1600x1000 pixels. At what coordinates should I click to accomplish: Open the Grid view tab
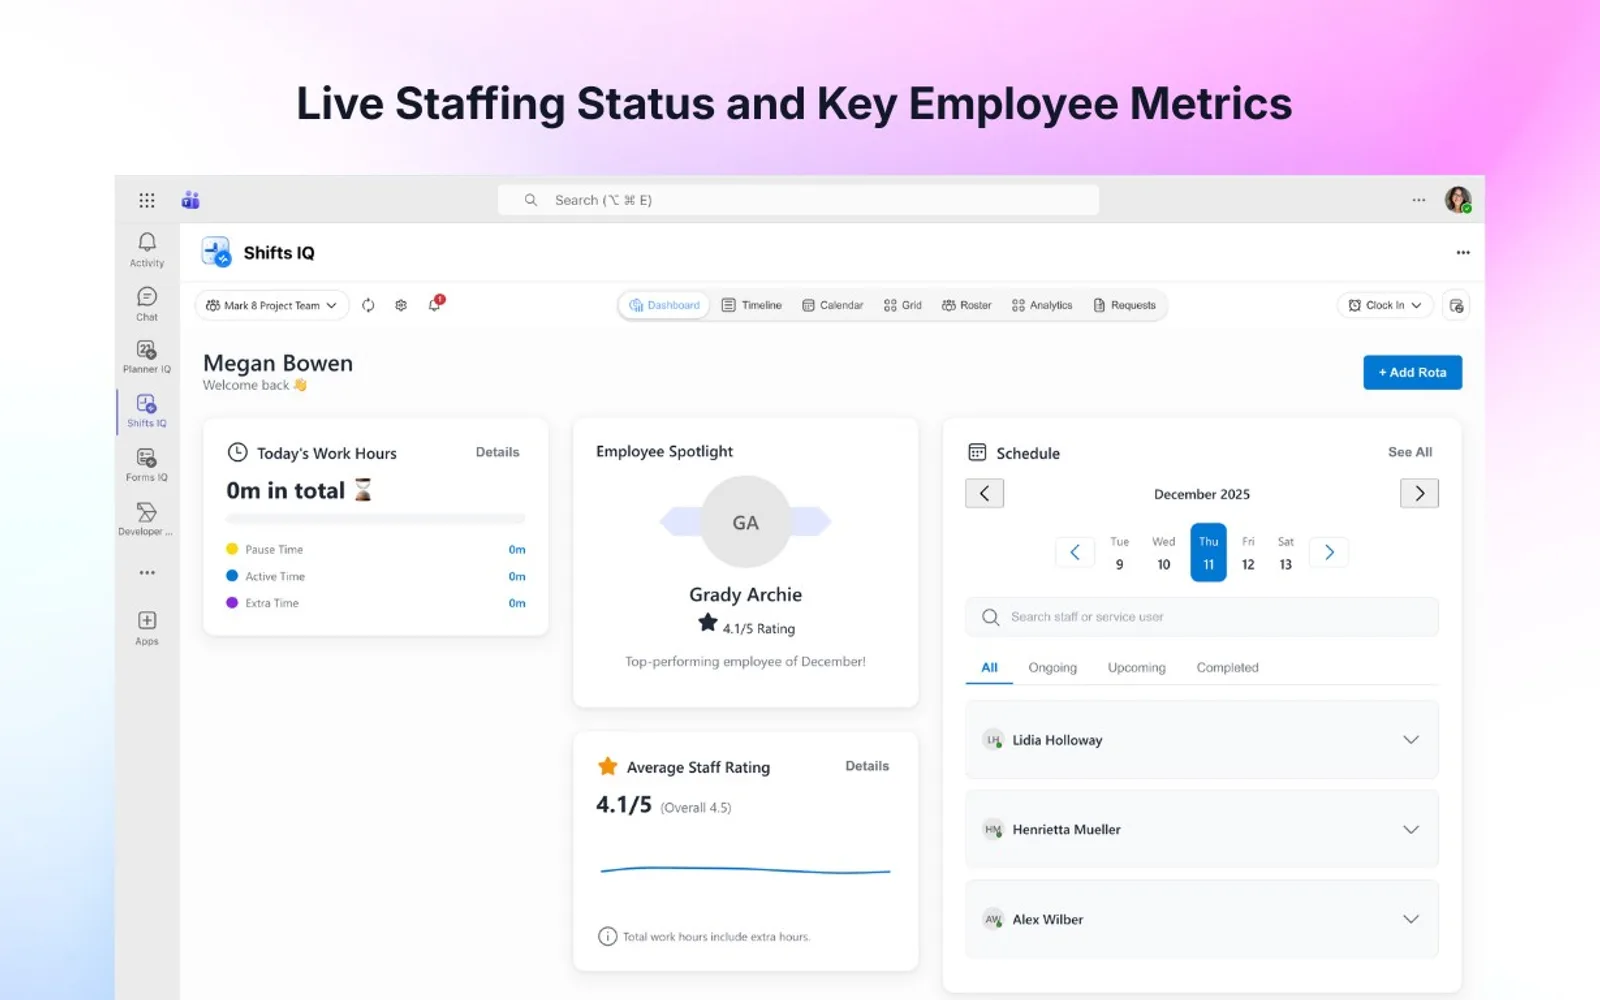(903, 305)
